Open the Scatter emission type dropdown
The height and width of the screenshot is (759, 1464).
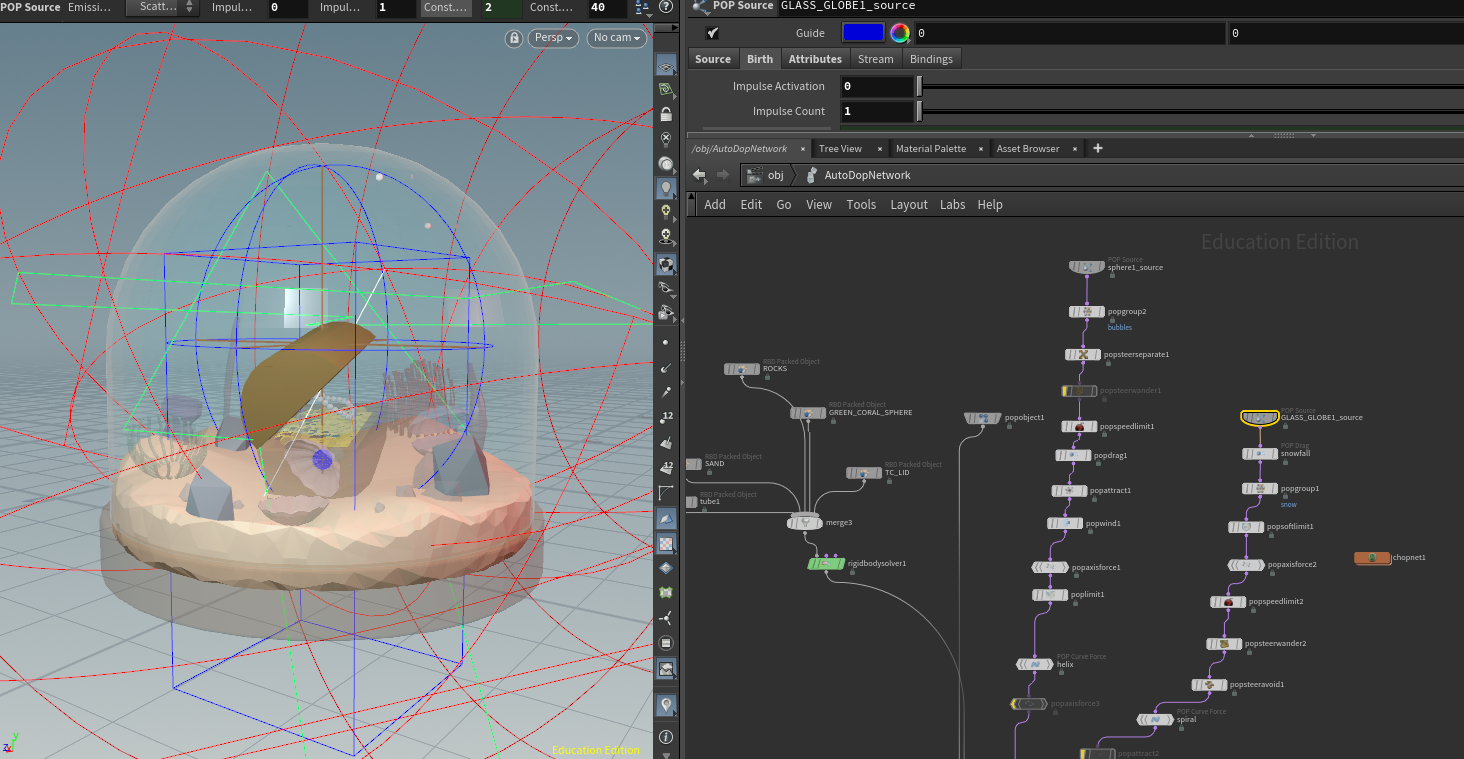[x=163, y=7]
